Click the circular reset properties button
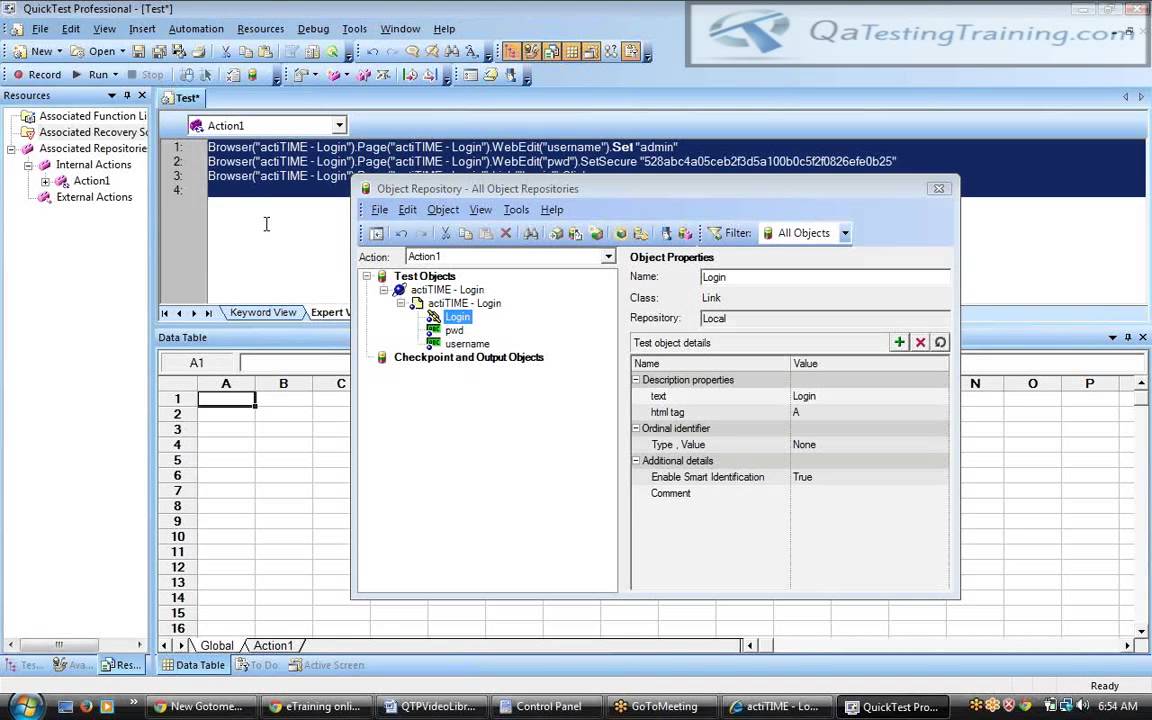 click(x=940, y=342)
